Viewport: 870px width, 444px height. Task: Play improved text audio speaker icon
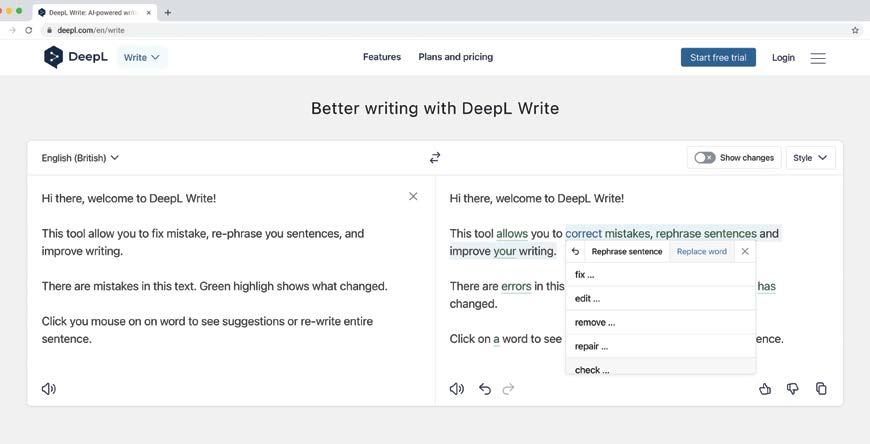pyautogui.click(x=457, y=389)
